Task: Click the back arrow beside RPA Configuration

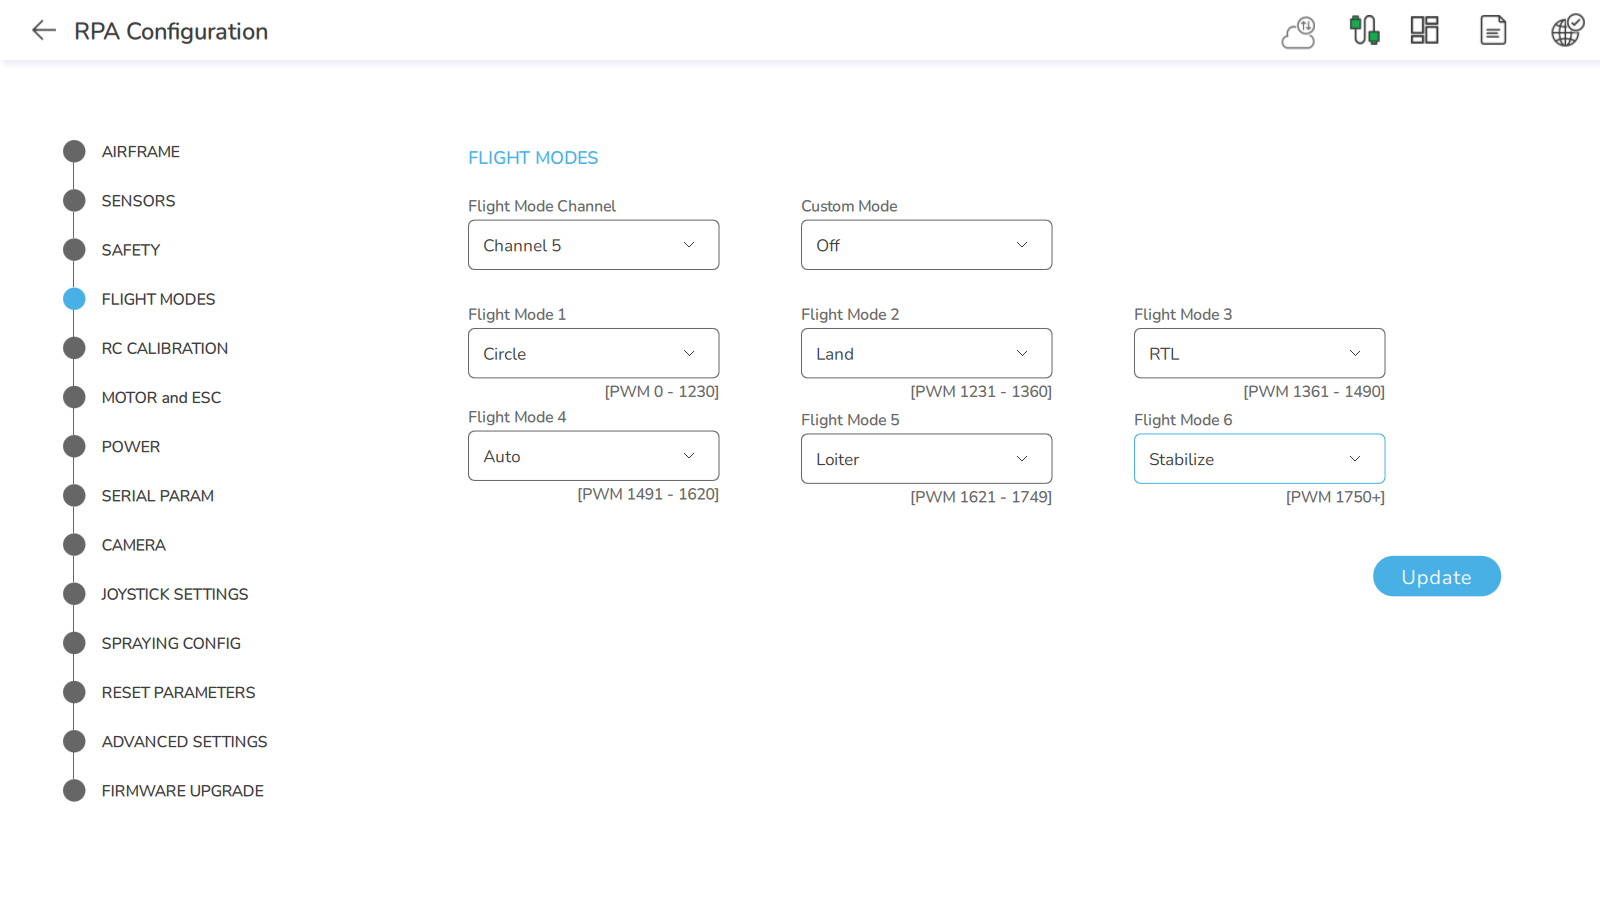Action: [43, 30]
